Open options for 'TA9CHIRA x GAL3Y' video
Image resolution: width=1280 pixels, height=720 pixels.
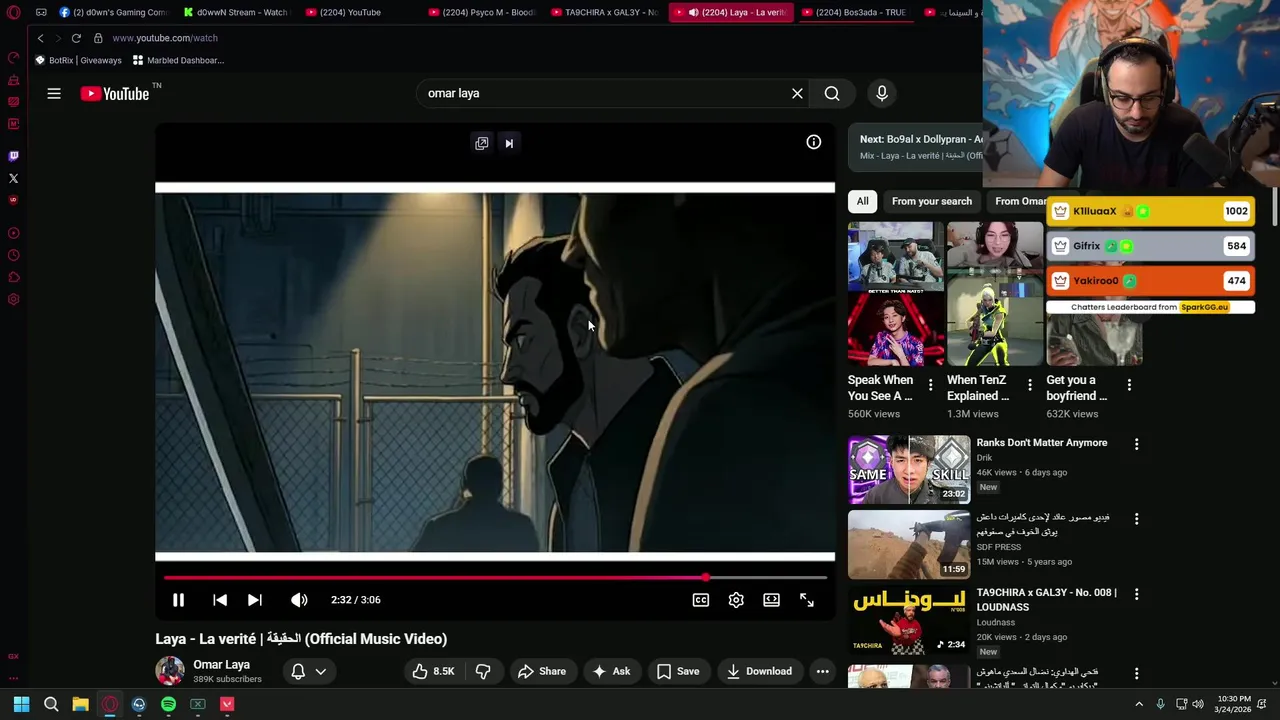click(x=1136, y=594)
